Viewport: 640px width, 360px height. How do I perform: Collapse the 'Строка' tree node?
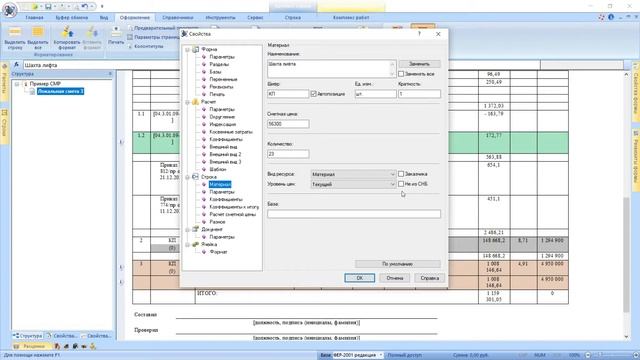tap(187, 177)
